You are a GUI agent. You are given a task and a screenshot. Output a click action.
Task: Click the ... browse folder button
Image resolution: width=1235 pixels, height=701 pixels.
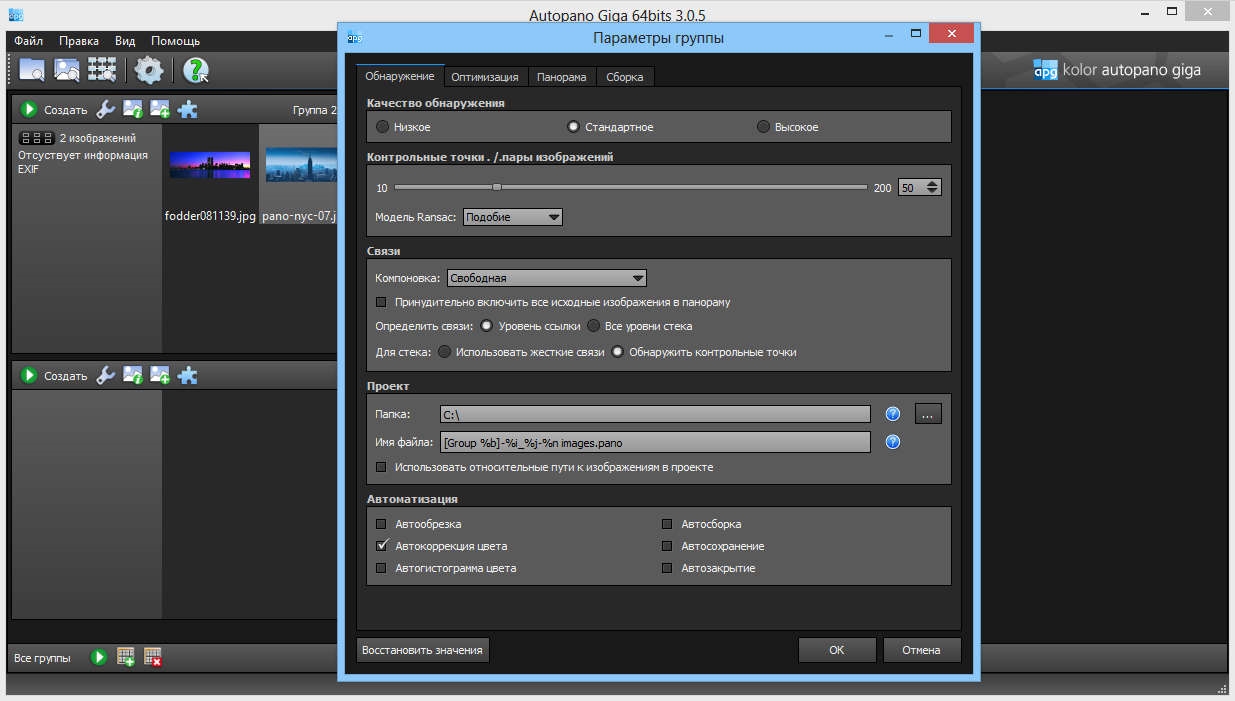pyautogui.click(x=928, y=414)
